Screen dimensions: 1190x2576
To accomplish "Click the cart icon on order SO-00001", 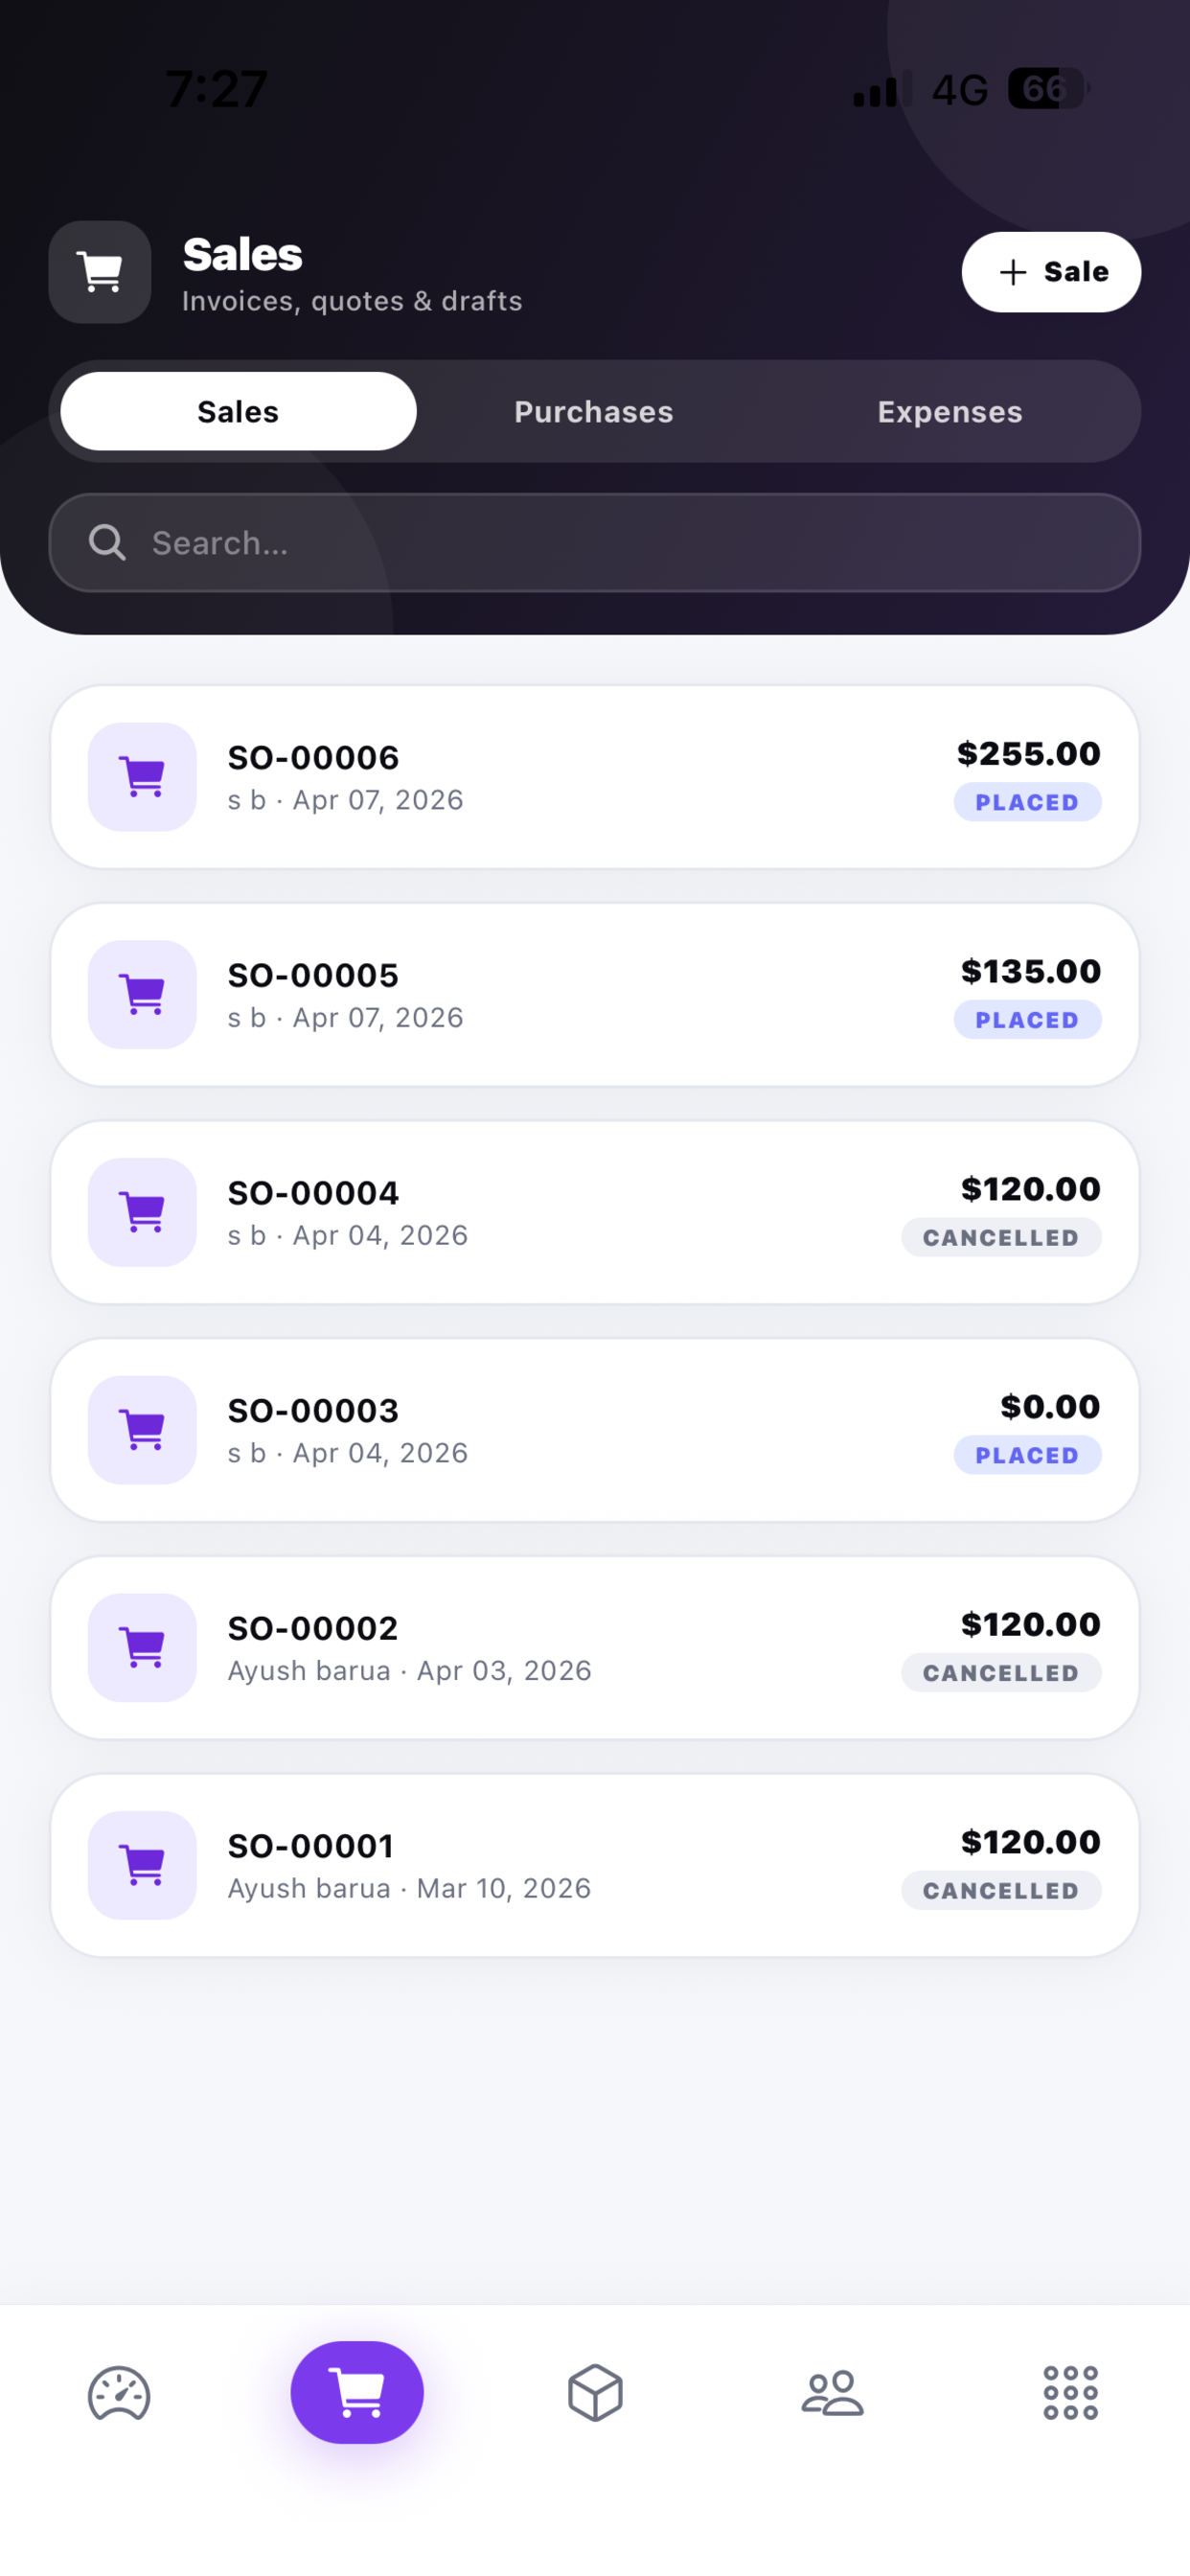I will (142, 1865).
